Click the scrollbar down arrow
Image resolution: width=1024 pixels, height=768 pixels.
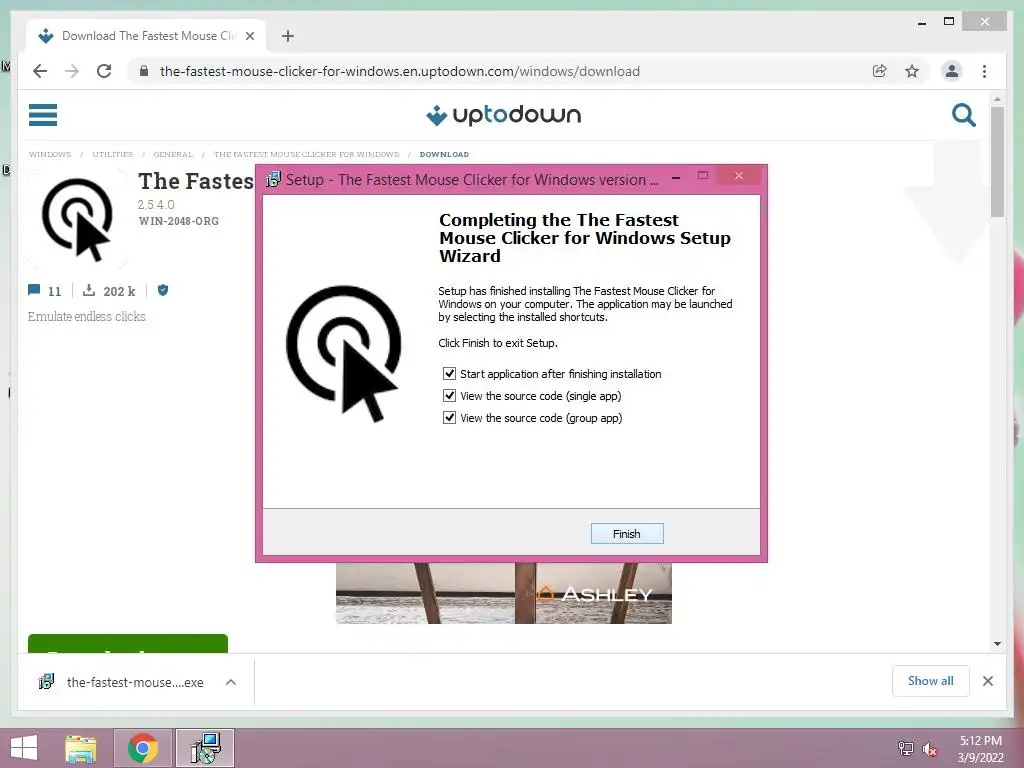997,644
